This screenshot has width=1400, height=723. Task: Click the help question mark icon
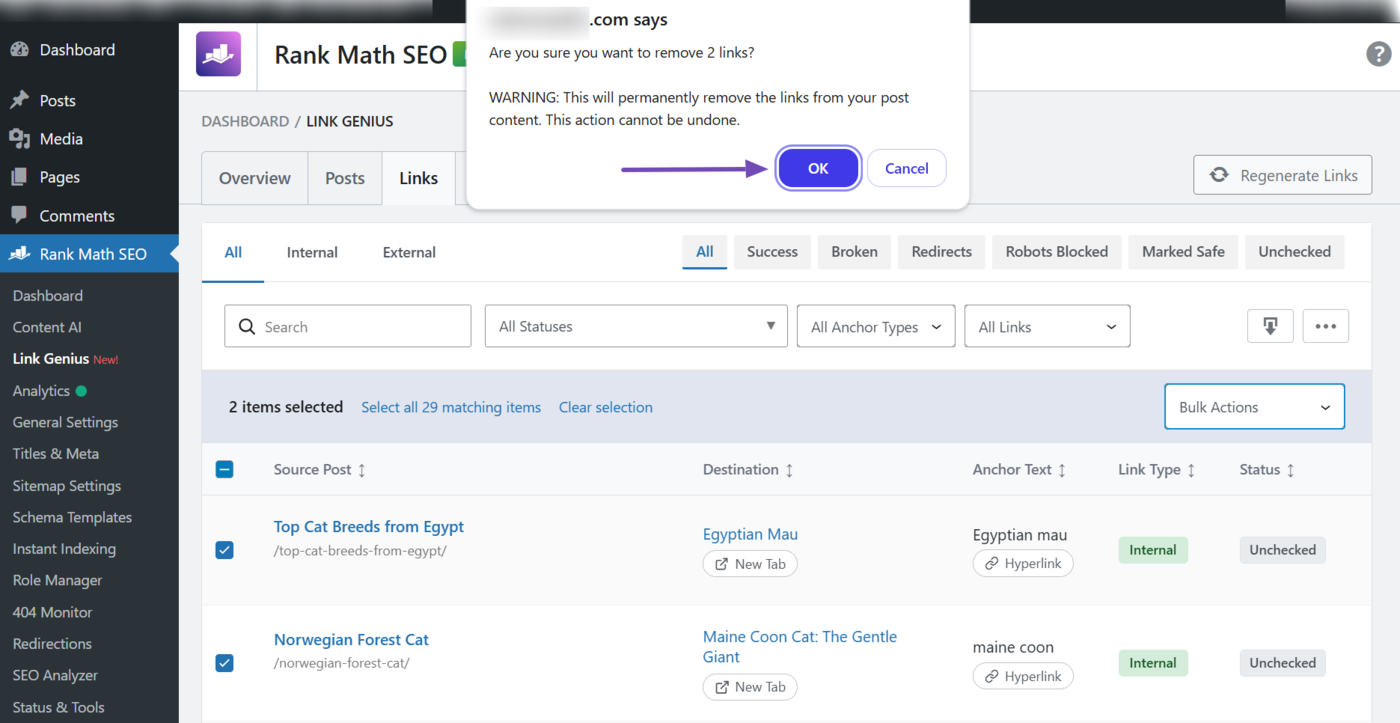click(x=1378, y=54)
